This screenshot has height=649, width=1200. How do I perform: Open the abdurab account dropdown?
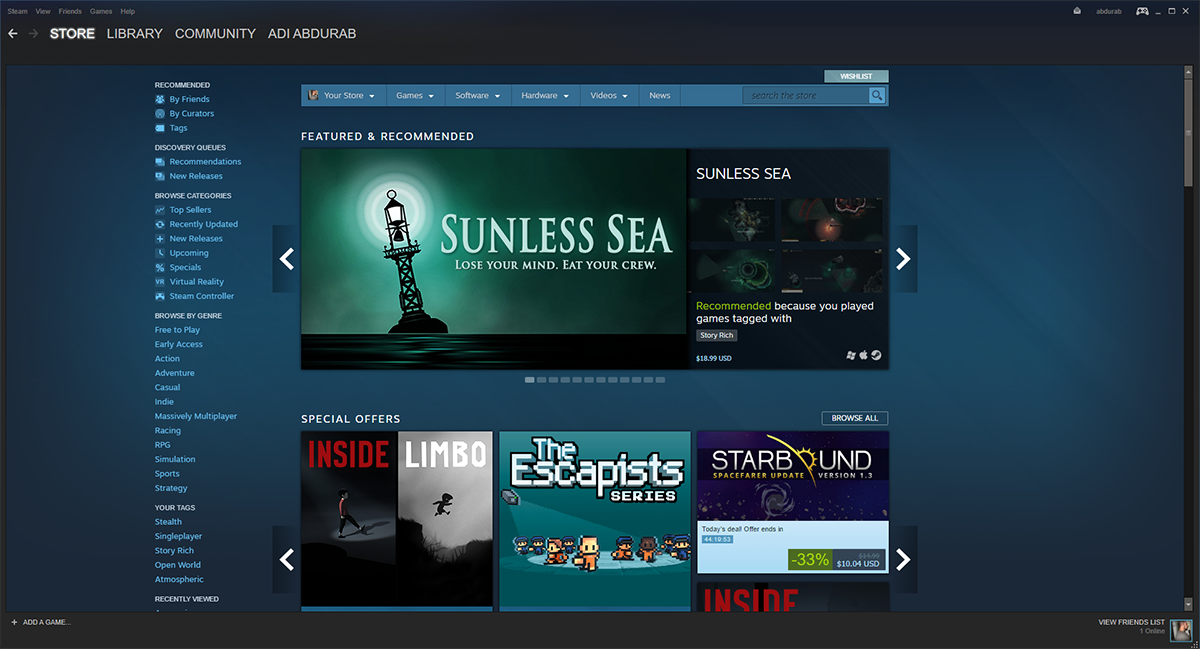click(1108, 11)
